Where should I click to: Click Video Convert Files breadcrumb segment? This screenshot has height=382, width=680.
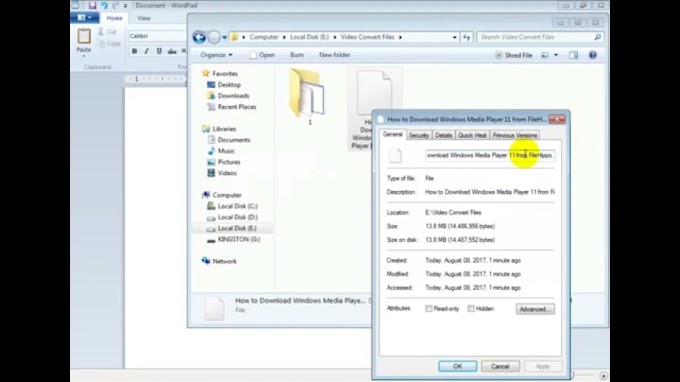coord(367,37)
